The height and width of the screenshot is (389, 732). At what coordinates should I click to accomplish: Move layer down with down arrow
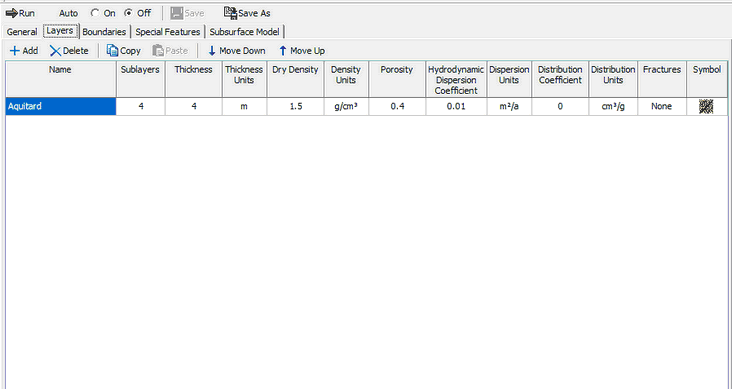click(212, 50)
